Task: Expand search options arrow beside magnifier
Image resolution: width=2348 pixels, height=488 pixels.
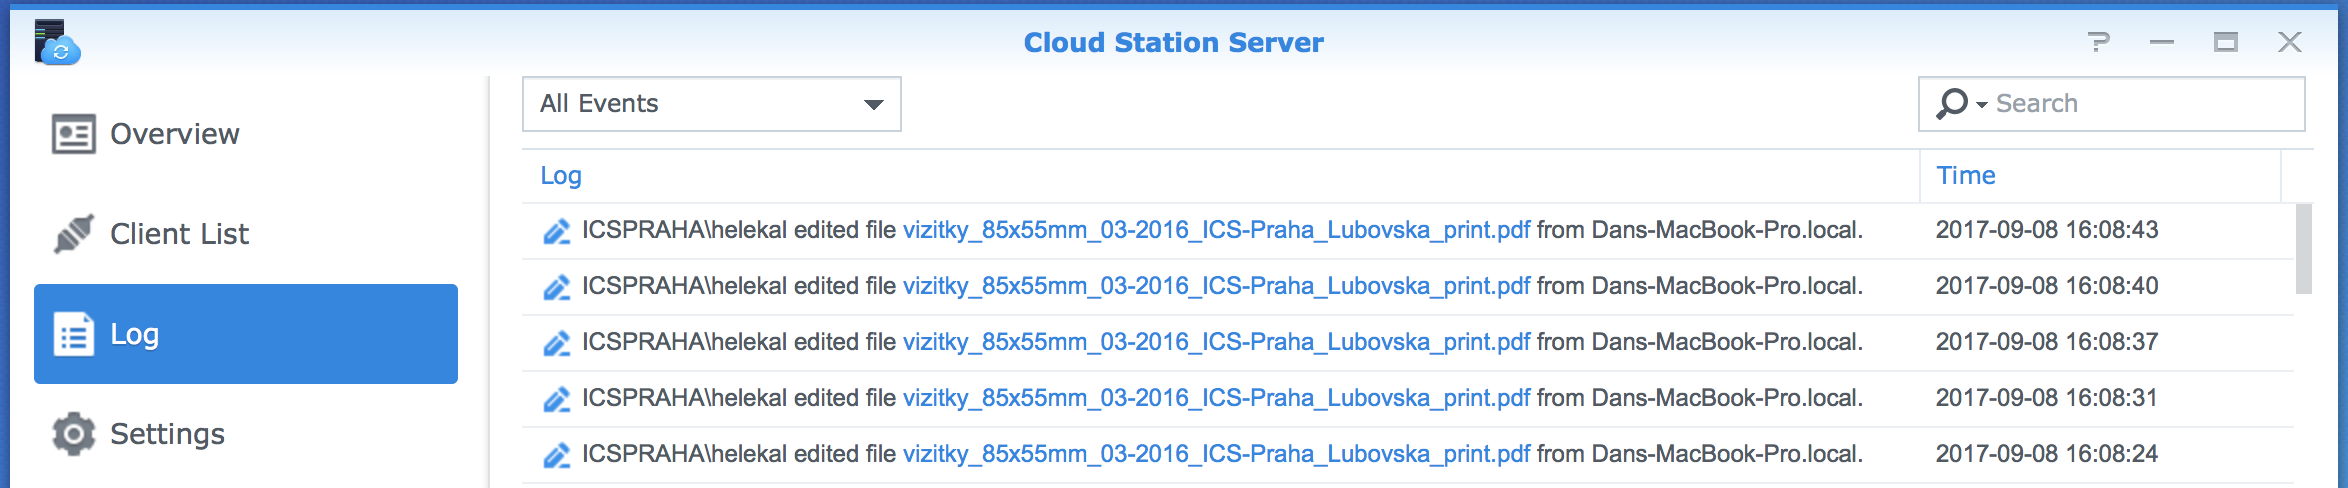Action: pos(1982,105)
